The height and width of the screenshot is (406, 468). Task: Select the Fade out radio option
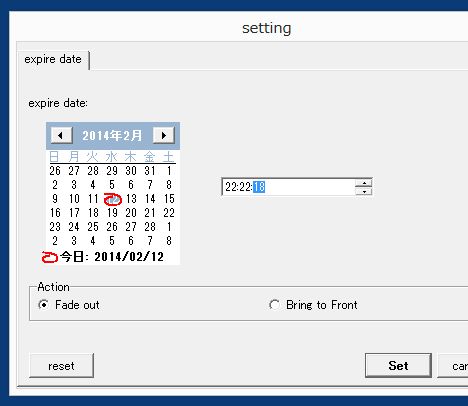click(43, 305)
